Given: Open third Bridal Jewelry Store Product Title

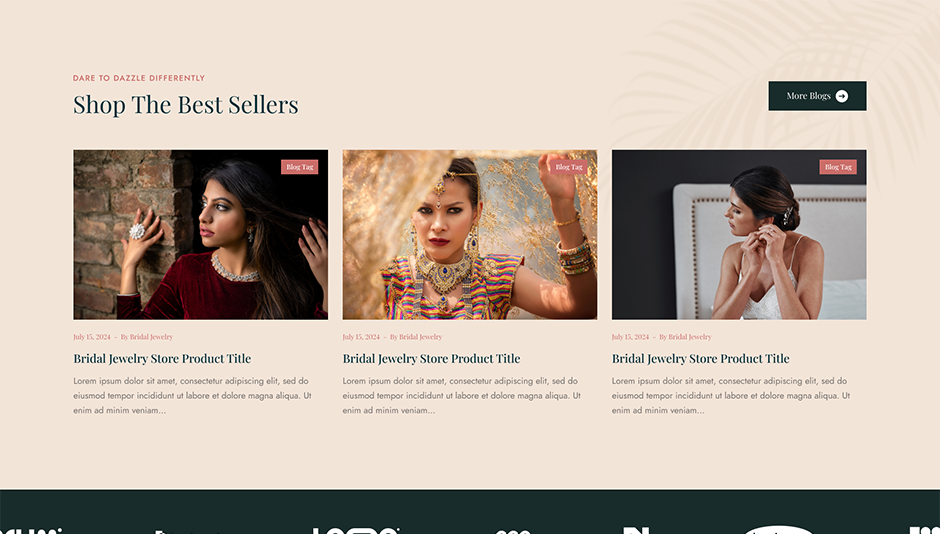Looking at the screenshot, I should pyautogui.click(x=700, y=358).
